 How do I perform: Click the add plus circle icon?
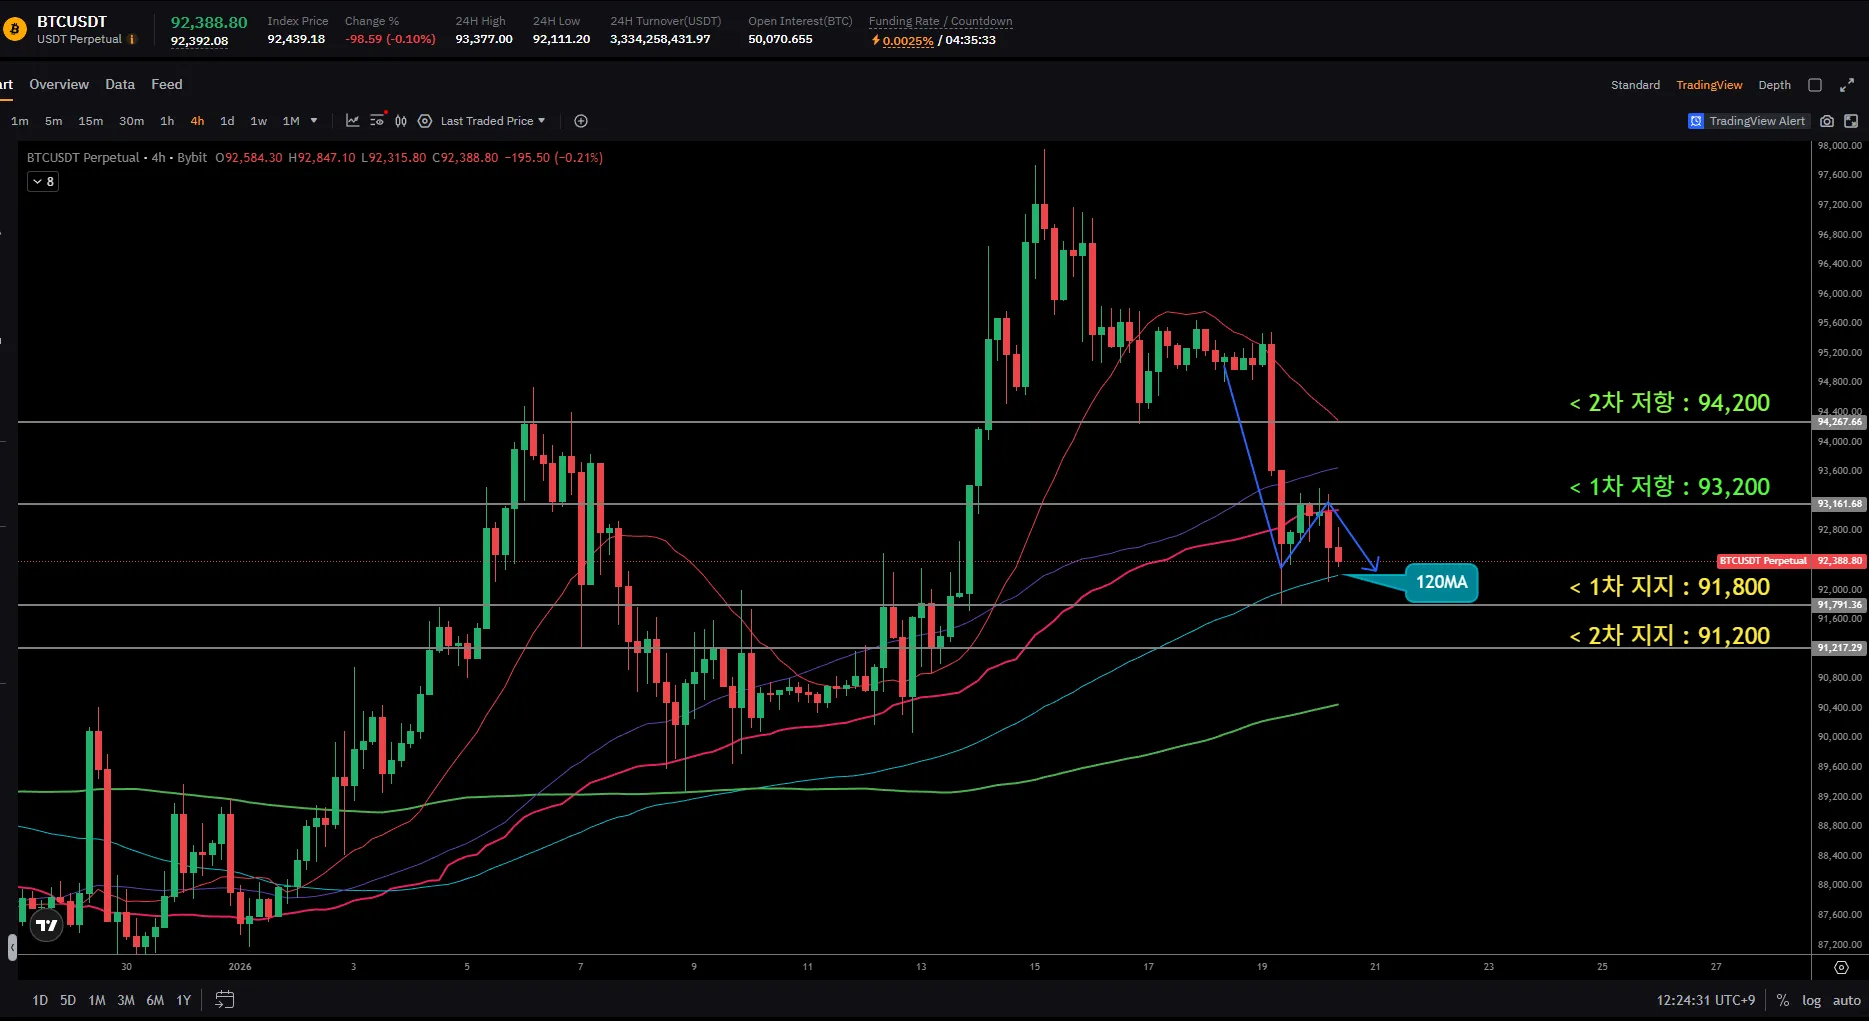[581, 121]
